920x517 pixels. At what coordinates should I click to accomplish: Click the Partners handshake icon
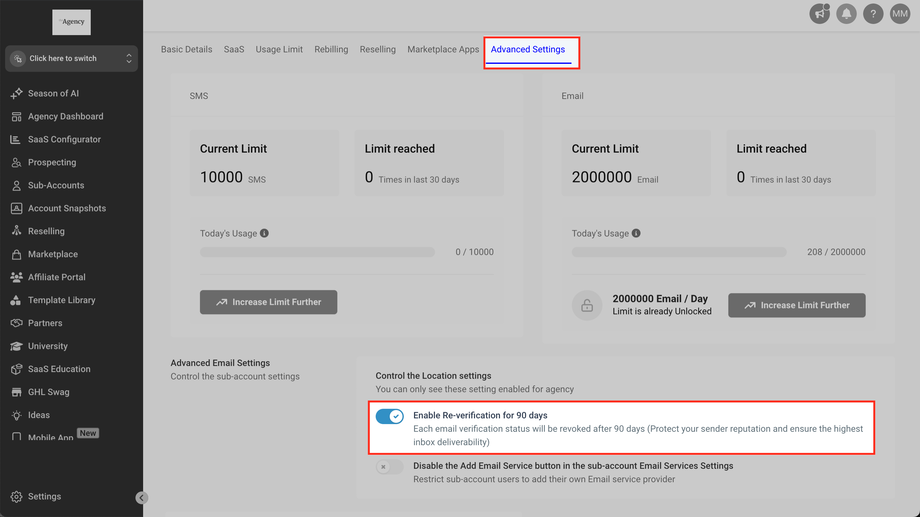(x=16, y=323)
